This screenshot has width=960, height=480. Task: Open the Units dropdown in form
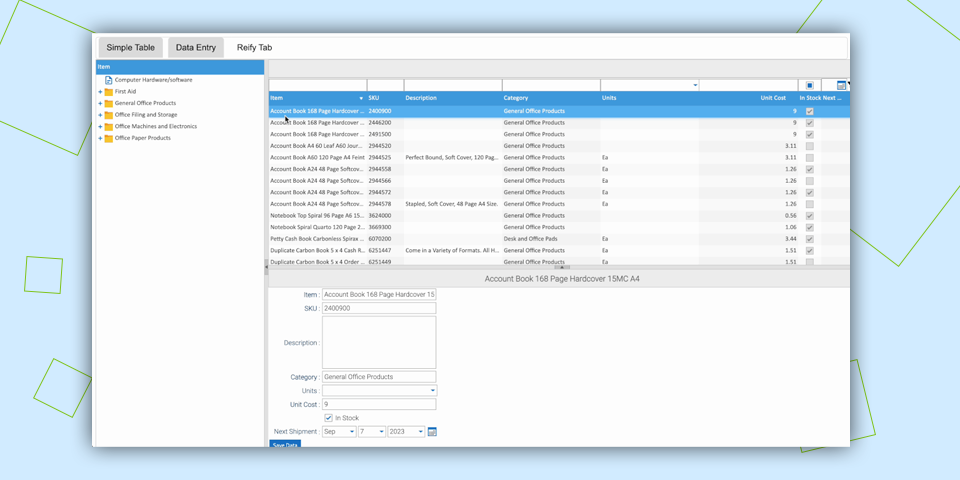point(433,391)
